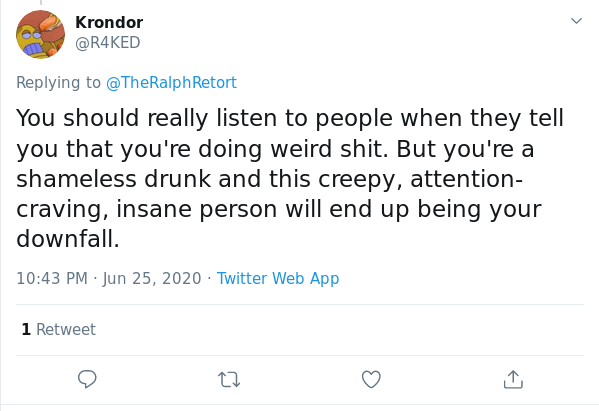599x411 pixels.
Task: Click the reply speech bubble icon
Action: pos(87,379)
